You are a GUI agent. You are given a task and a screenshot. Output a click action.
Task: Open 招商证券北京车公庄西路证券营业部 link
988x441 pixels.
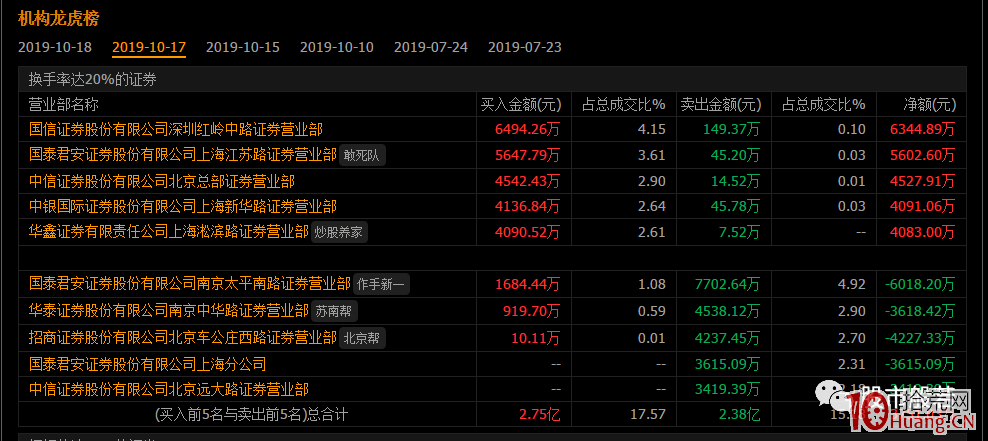tap(183, 338)
